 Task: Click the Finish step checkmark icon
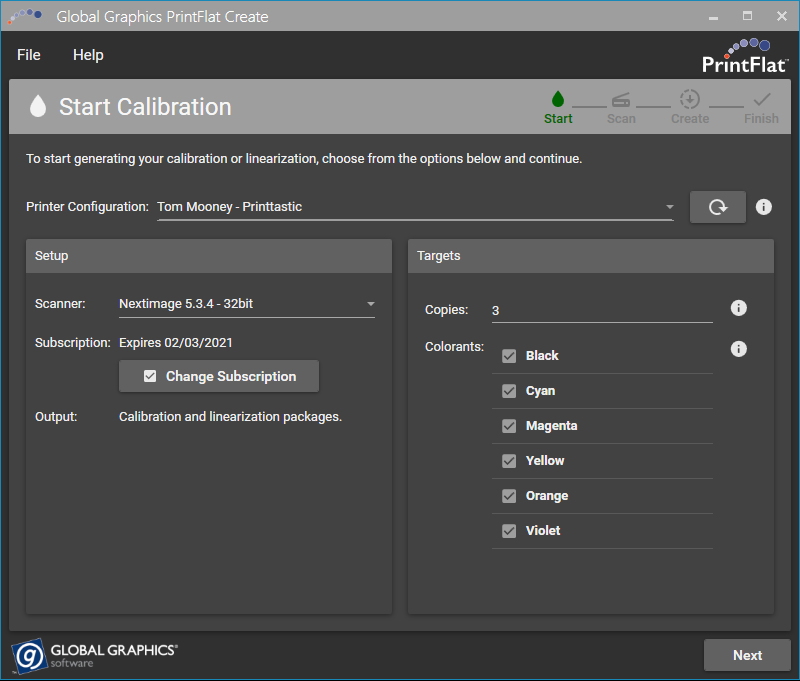[x=761, y=101]
